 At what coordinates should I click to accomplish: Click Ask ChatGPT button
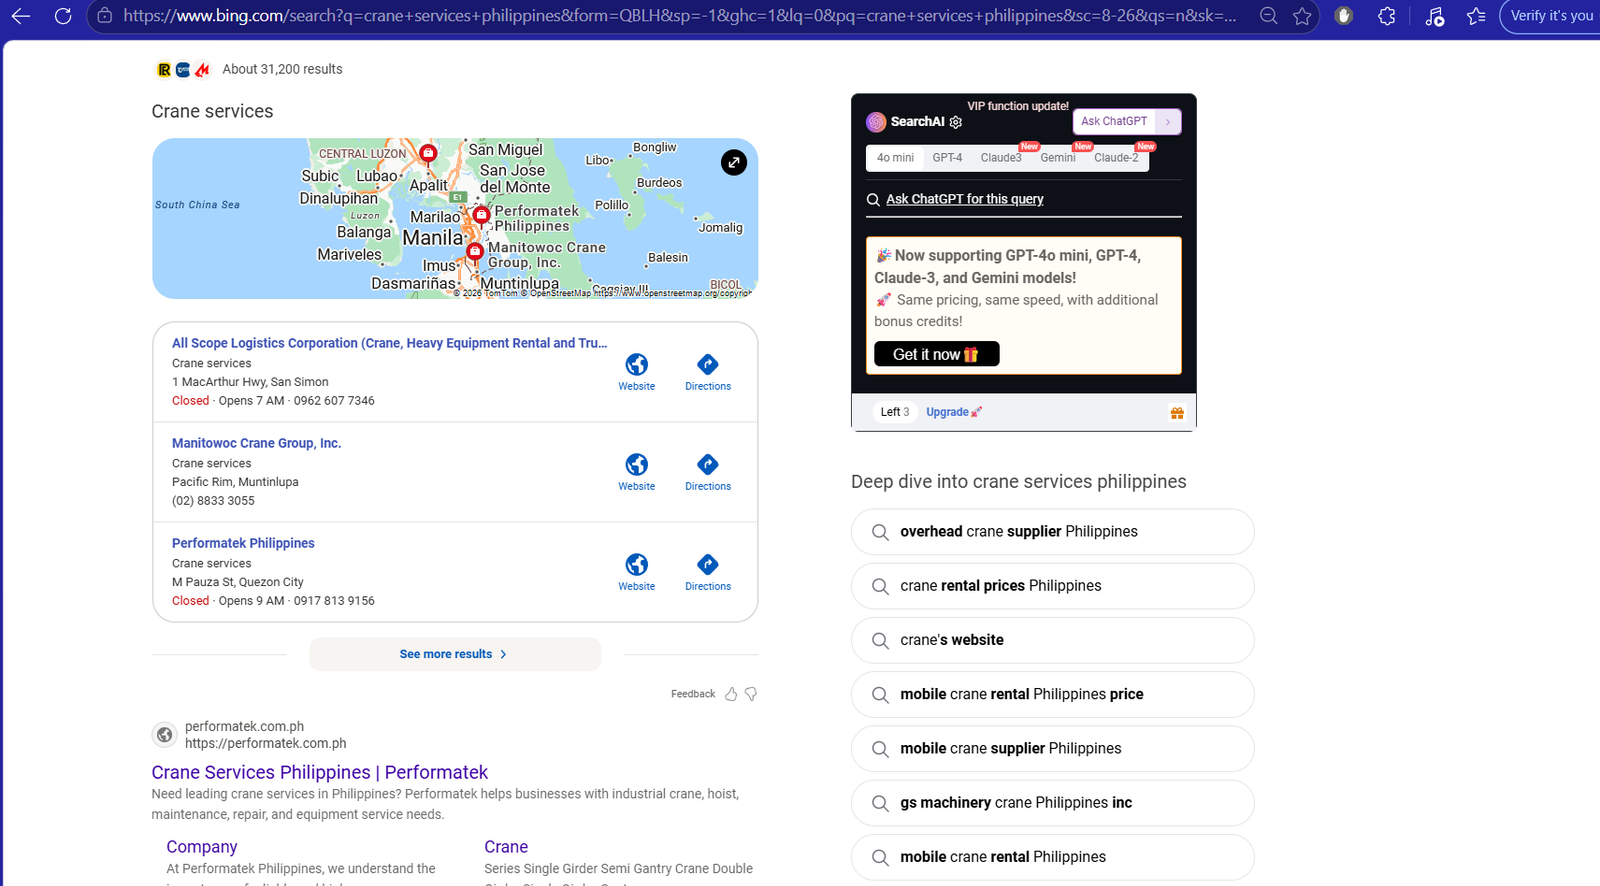(1114, 121)
